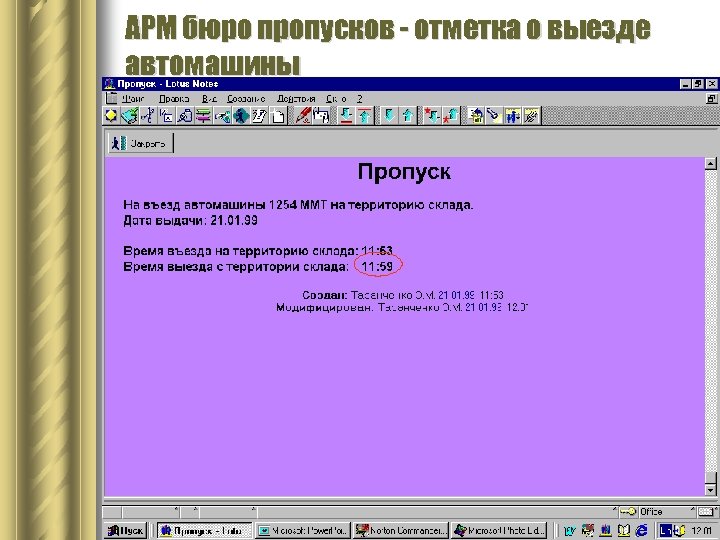The image size is (720, 540).
Task: Switch to Microsoft PowerPoint taskbar button
Action: (303, 531)
